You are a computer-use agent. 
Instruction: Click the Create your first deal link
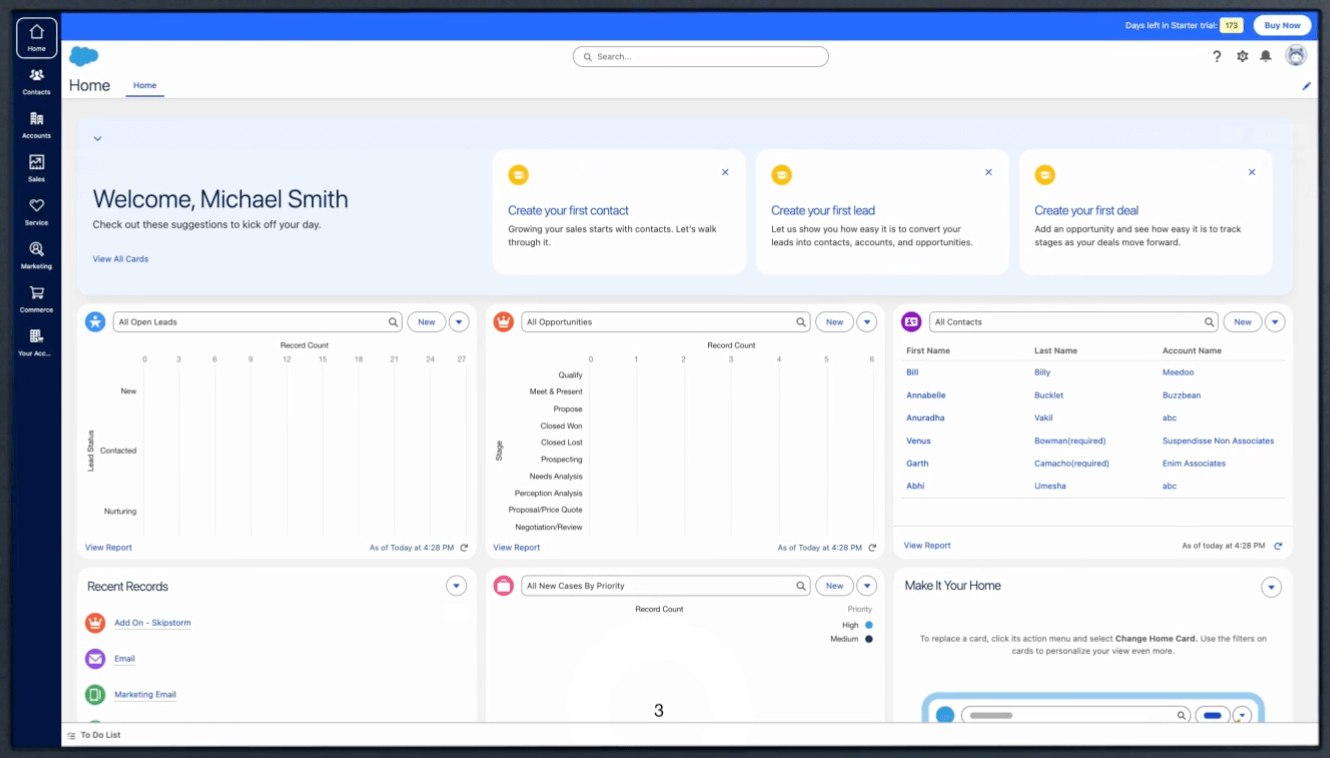(x=1086, y=210)
